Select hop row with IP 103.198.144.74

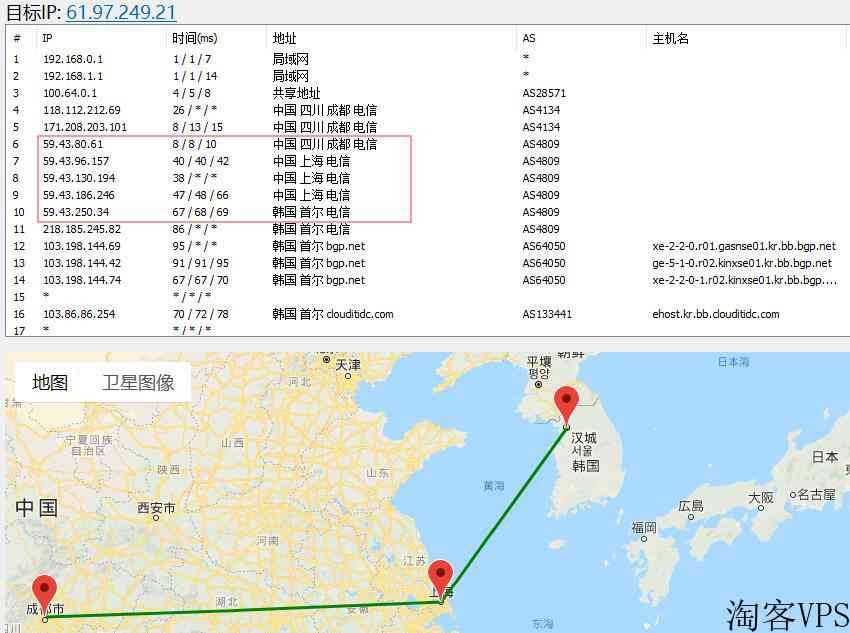[x=426, y=280]
